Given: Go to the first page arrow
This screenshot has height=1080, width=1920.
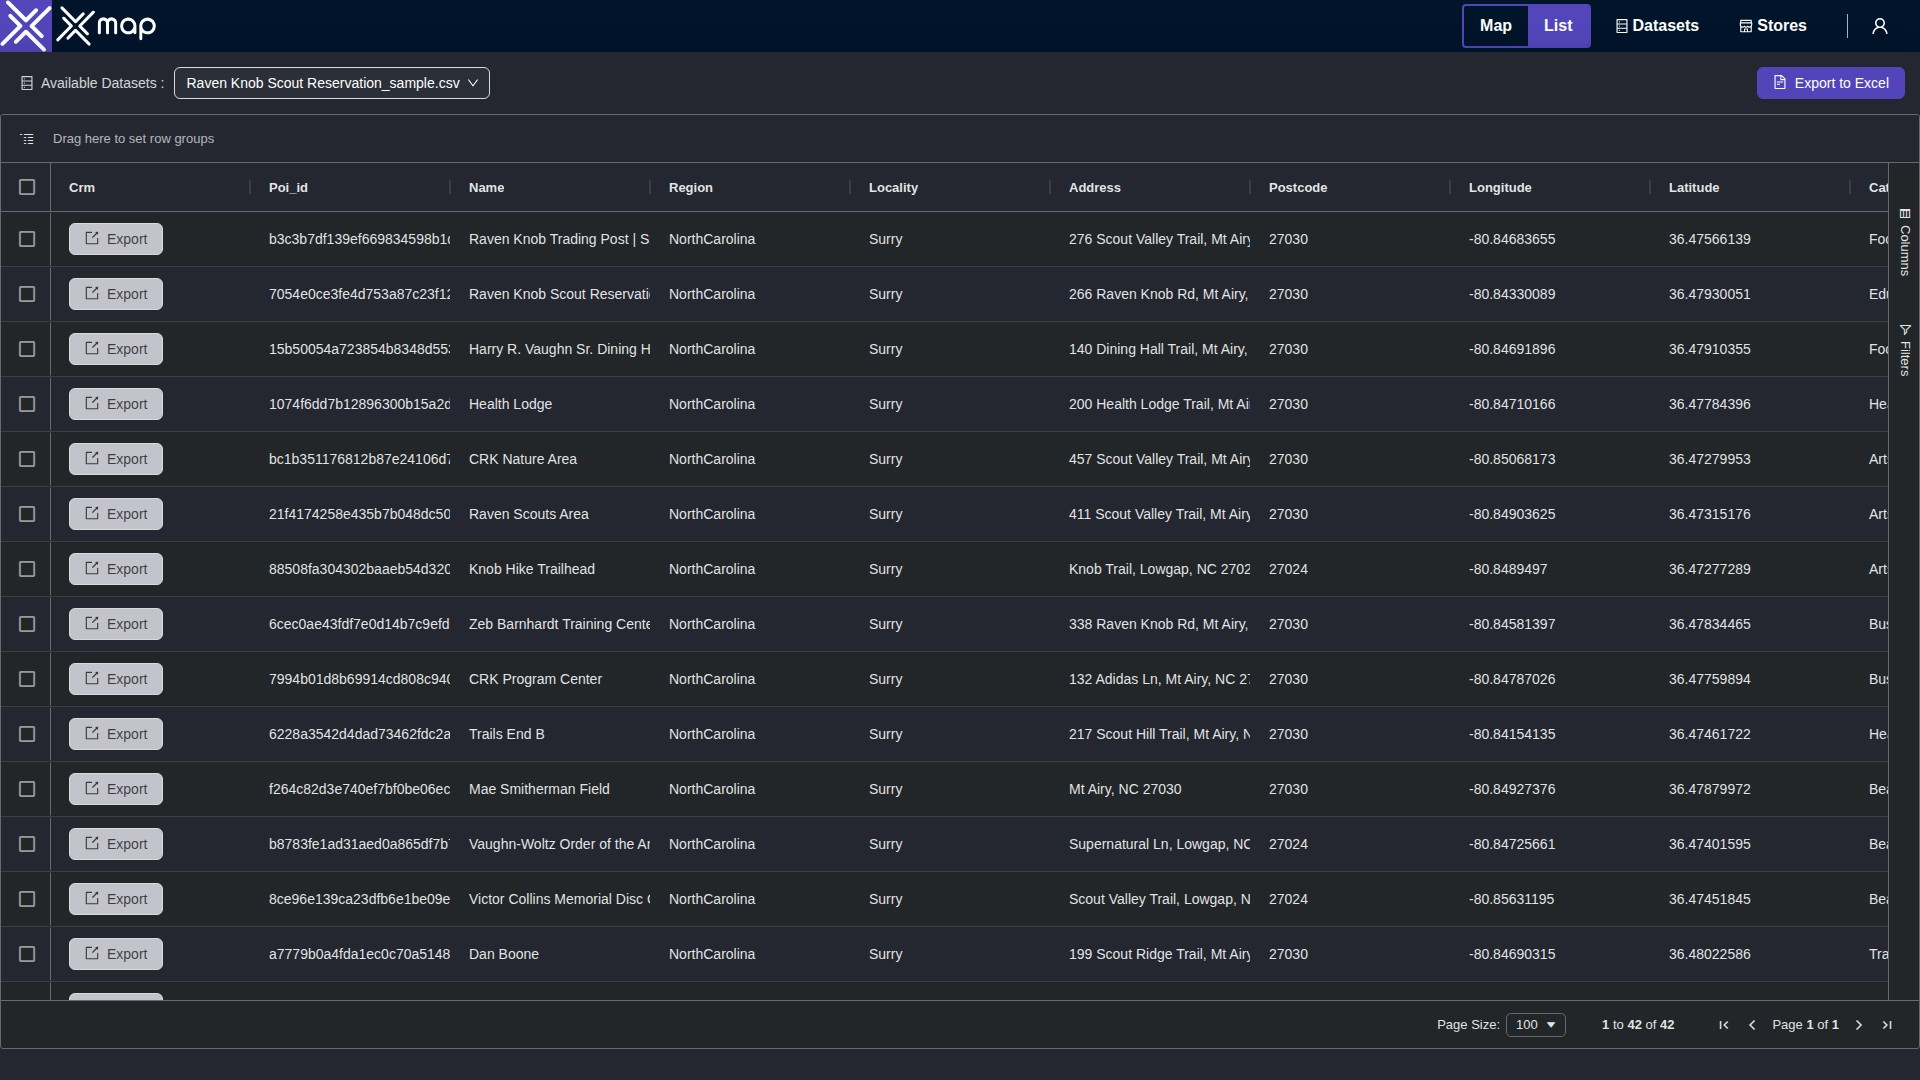Looking at the screenshot, I should point(1724,1025).
